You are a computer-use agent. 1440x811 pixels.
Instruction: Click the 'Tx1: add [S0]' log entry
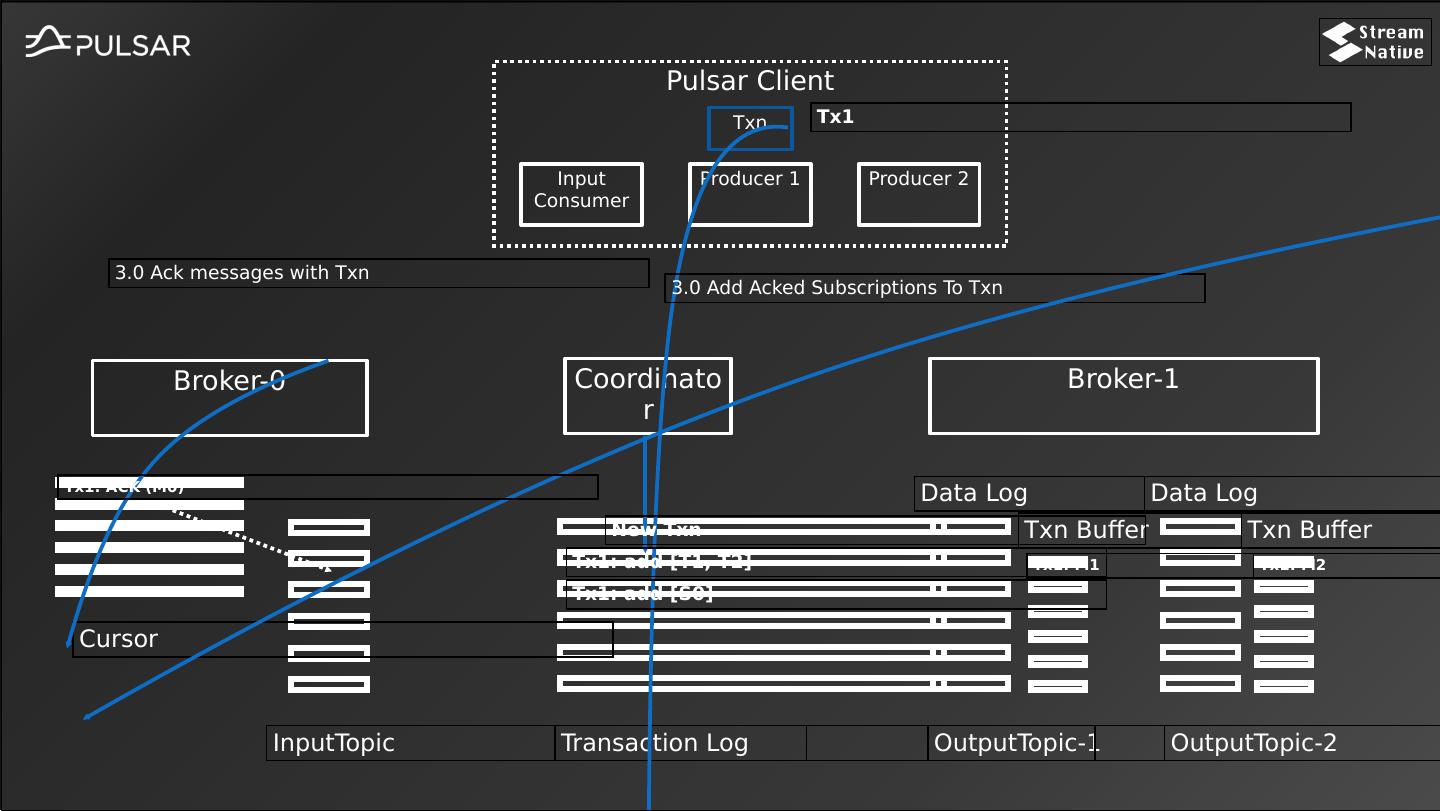click(644, 593)
